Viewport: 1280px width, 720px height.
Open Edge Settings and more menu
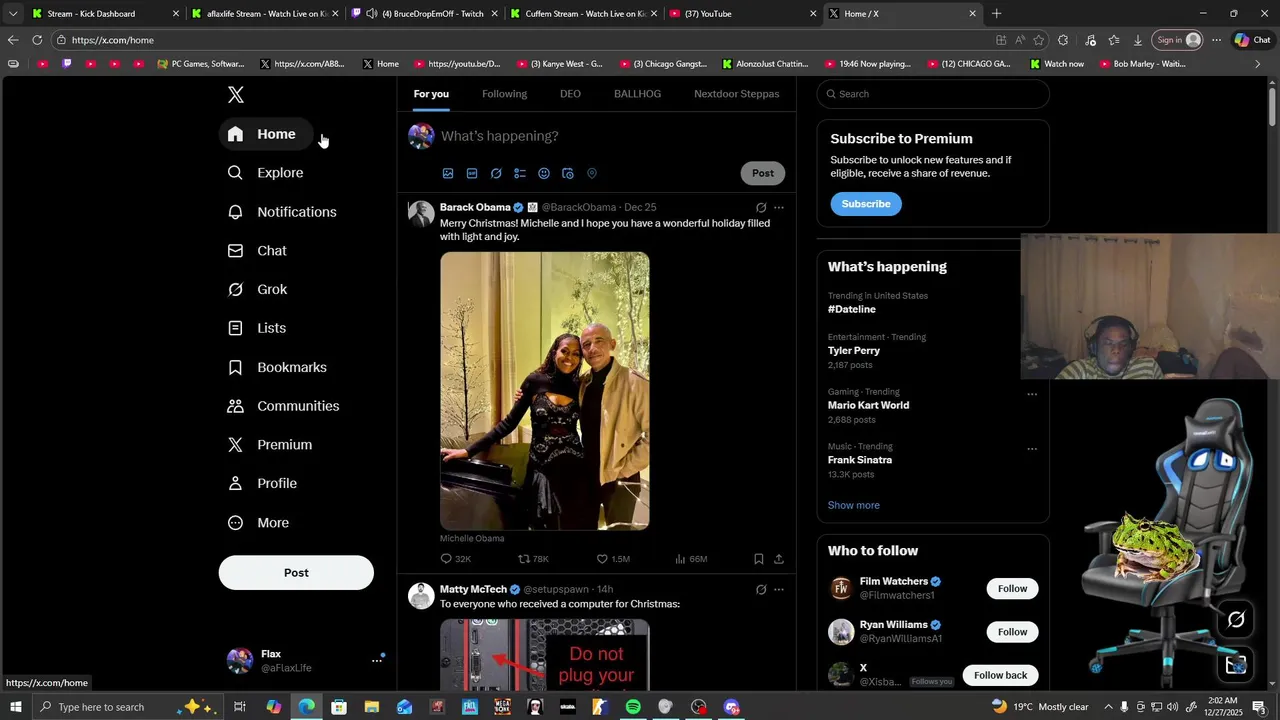pyautogui.click(x=1216, y=40)
